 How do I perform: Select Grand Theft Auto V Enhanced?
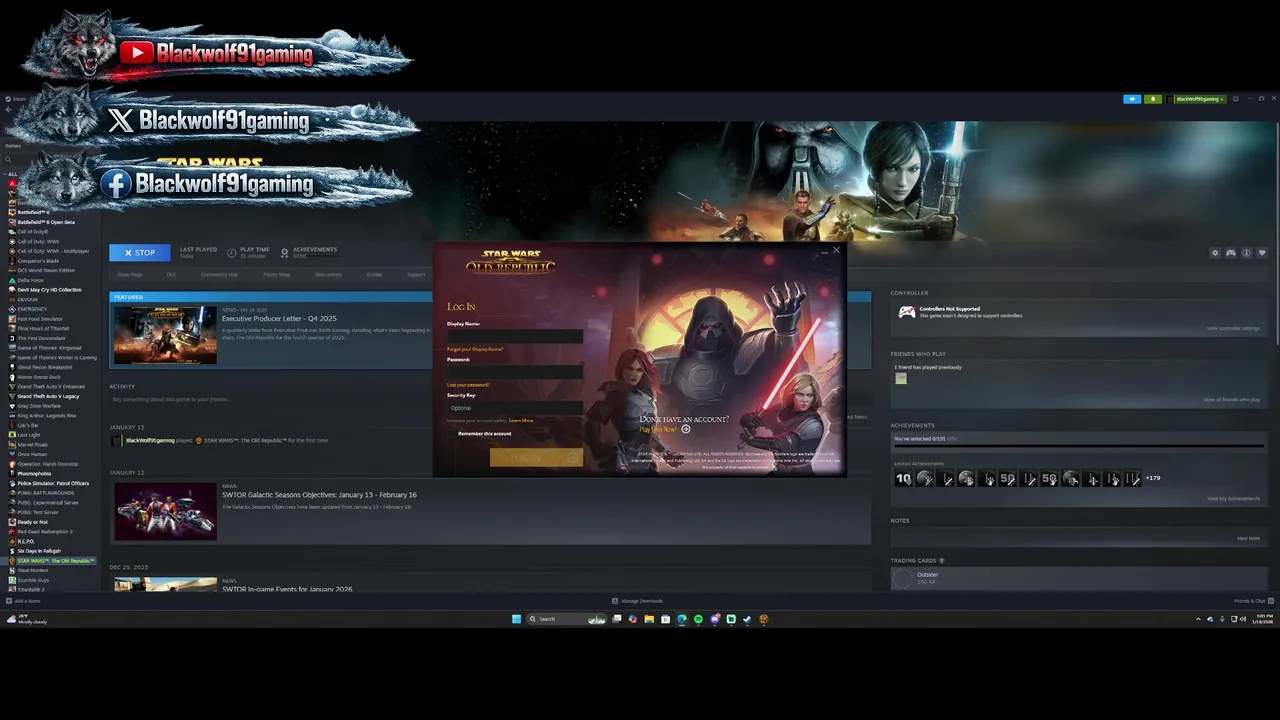click(x=51, y=386)
